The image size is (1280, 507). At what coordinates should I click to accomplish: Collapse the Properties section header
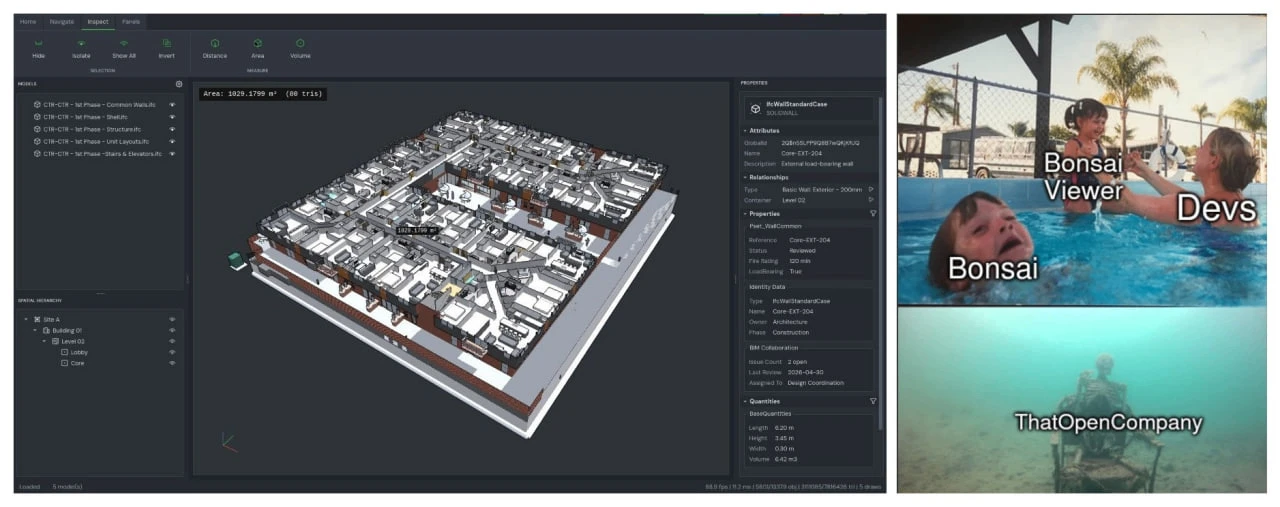tap(745, 213)
